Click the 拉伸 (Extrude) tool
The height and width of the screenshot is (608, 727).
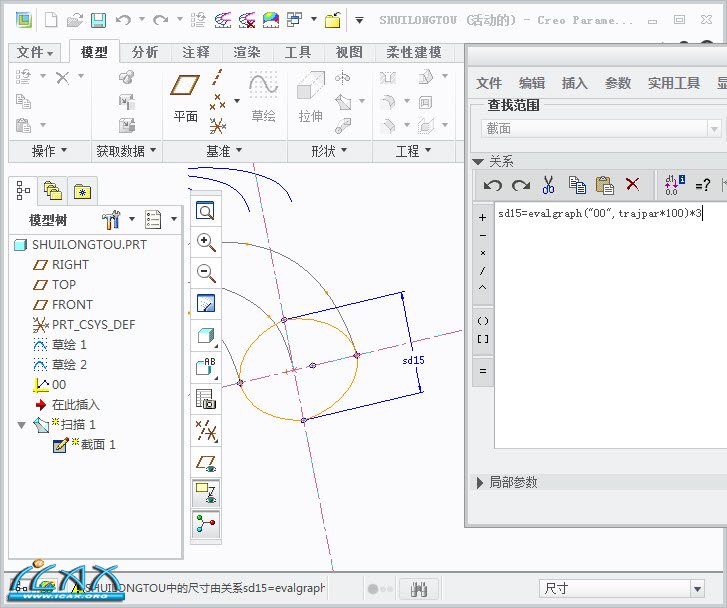tap(311, 98)
